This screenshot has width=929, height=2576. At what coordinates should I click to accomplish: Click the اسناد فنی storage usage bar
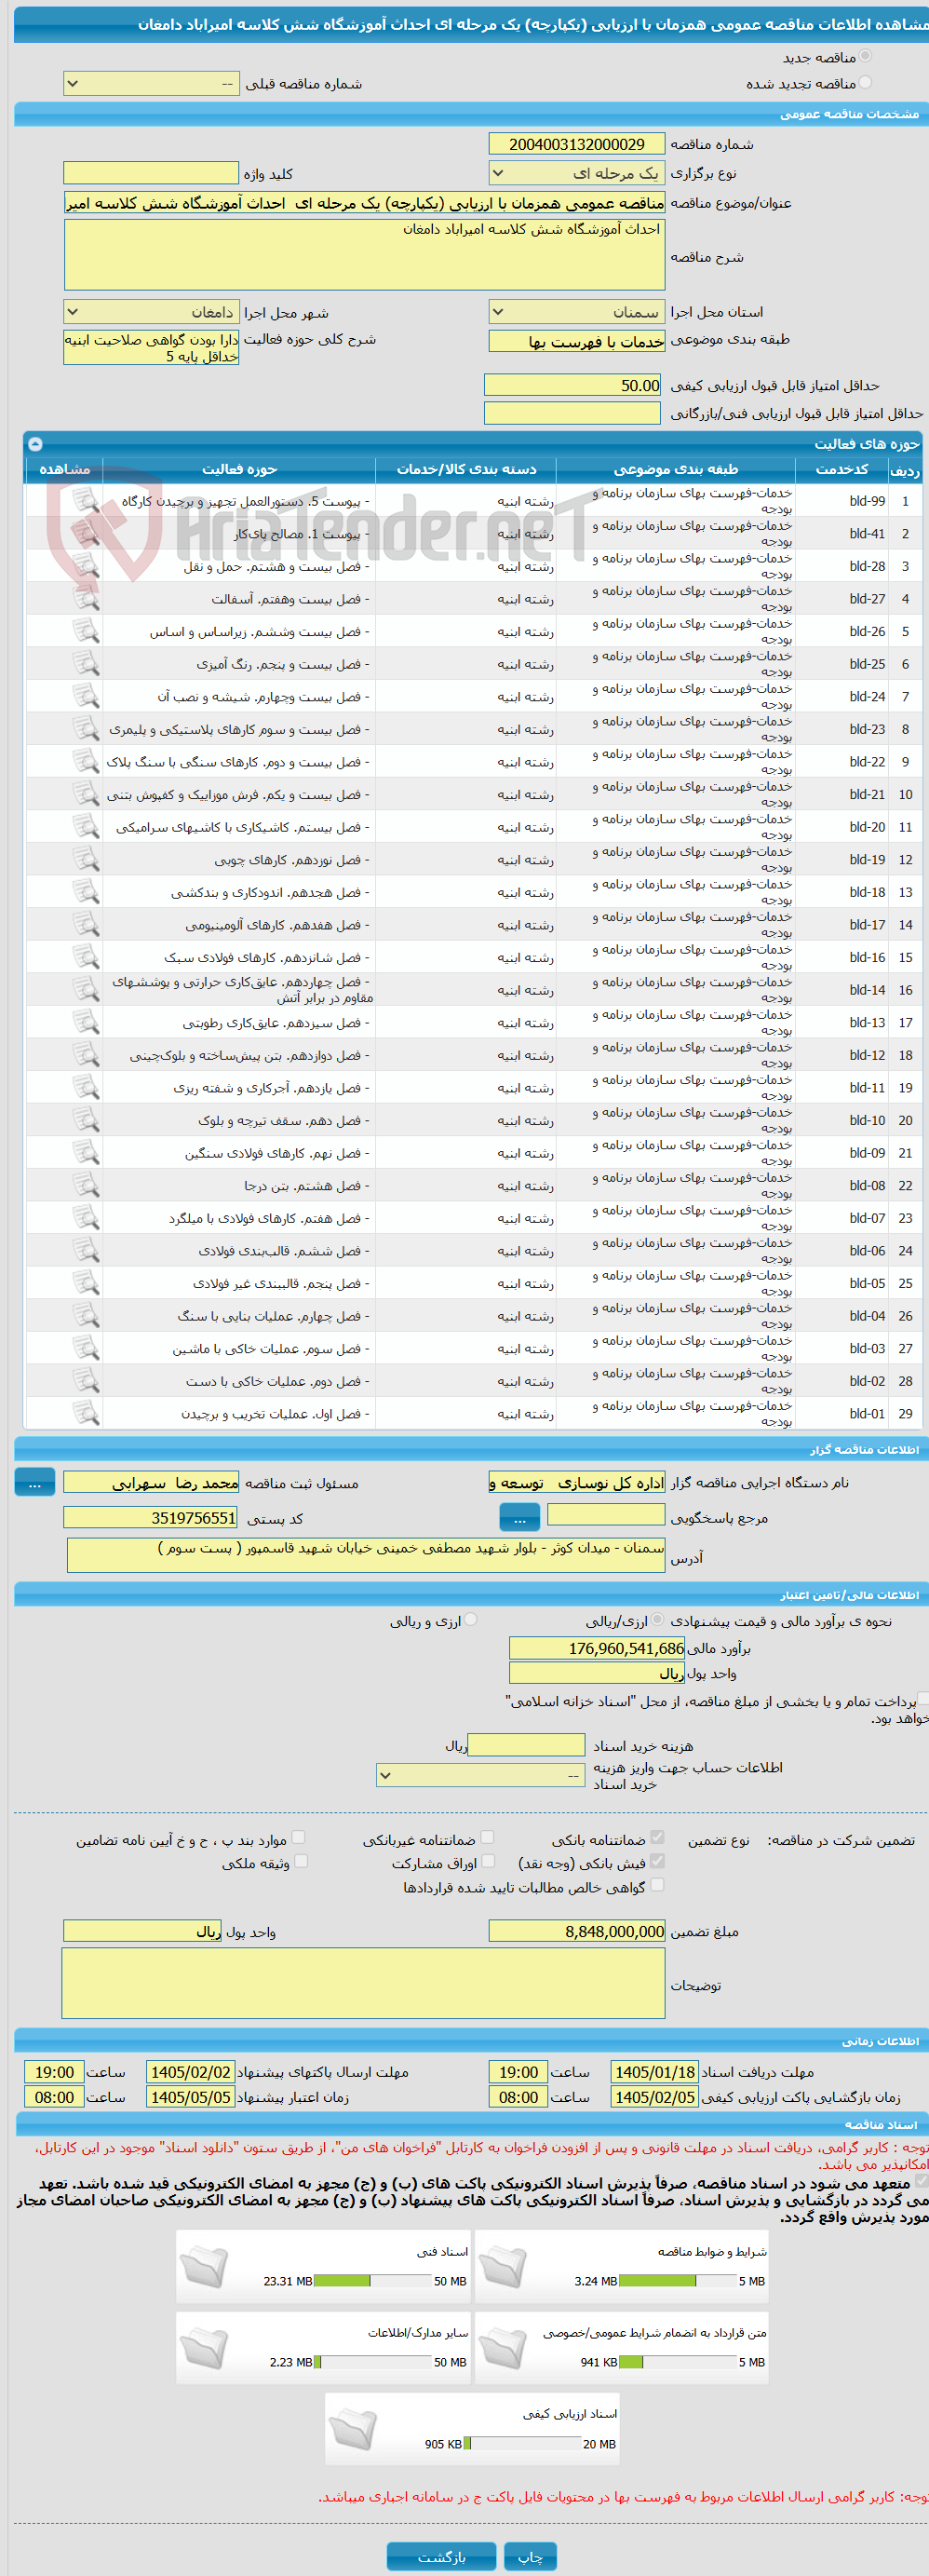coord(372,2281)
